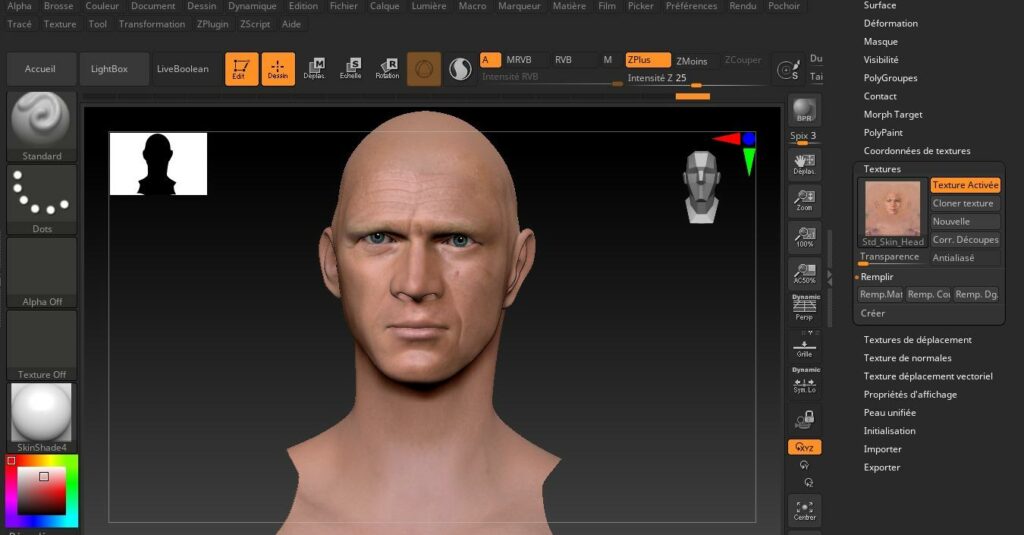Click the Centrer frame icon
The width and height of the screenshot is (1024, 535).
click(804, 510)
